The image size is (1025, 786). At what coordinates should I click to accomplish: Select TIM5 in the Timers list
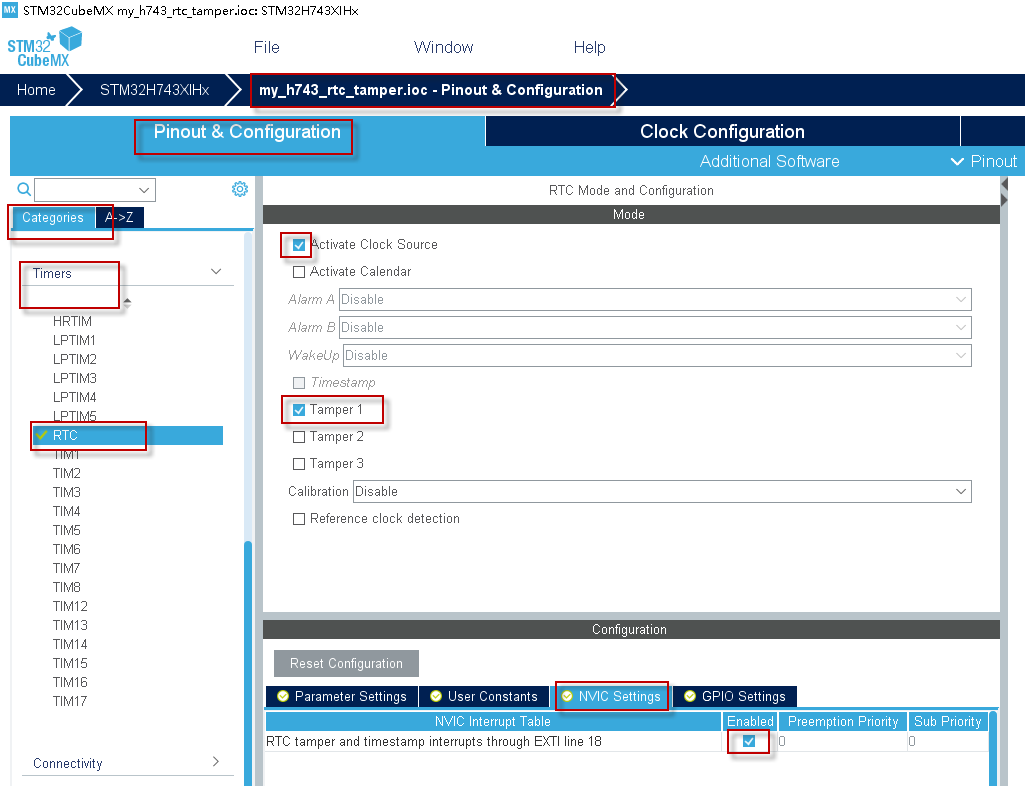(67, 530)
